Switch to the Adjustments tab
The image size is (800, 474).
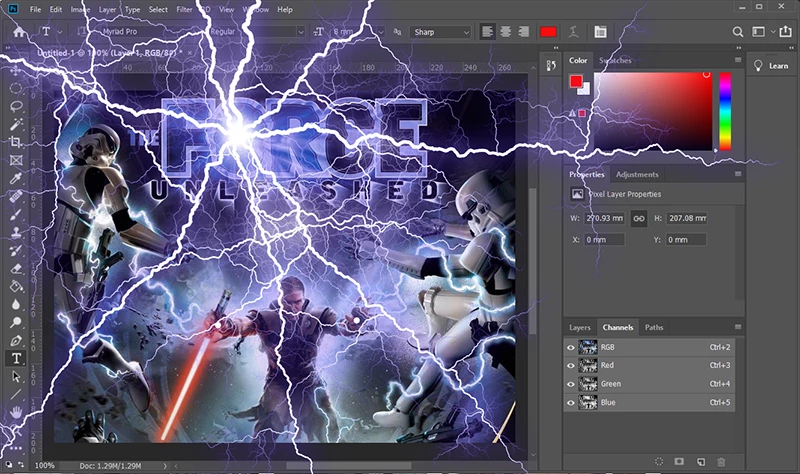pos(637,174)
